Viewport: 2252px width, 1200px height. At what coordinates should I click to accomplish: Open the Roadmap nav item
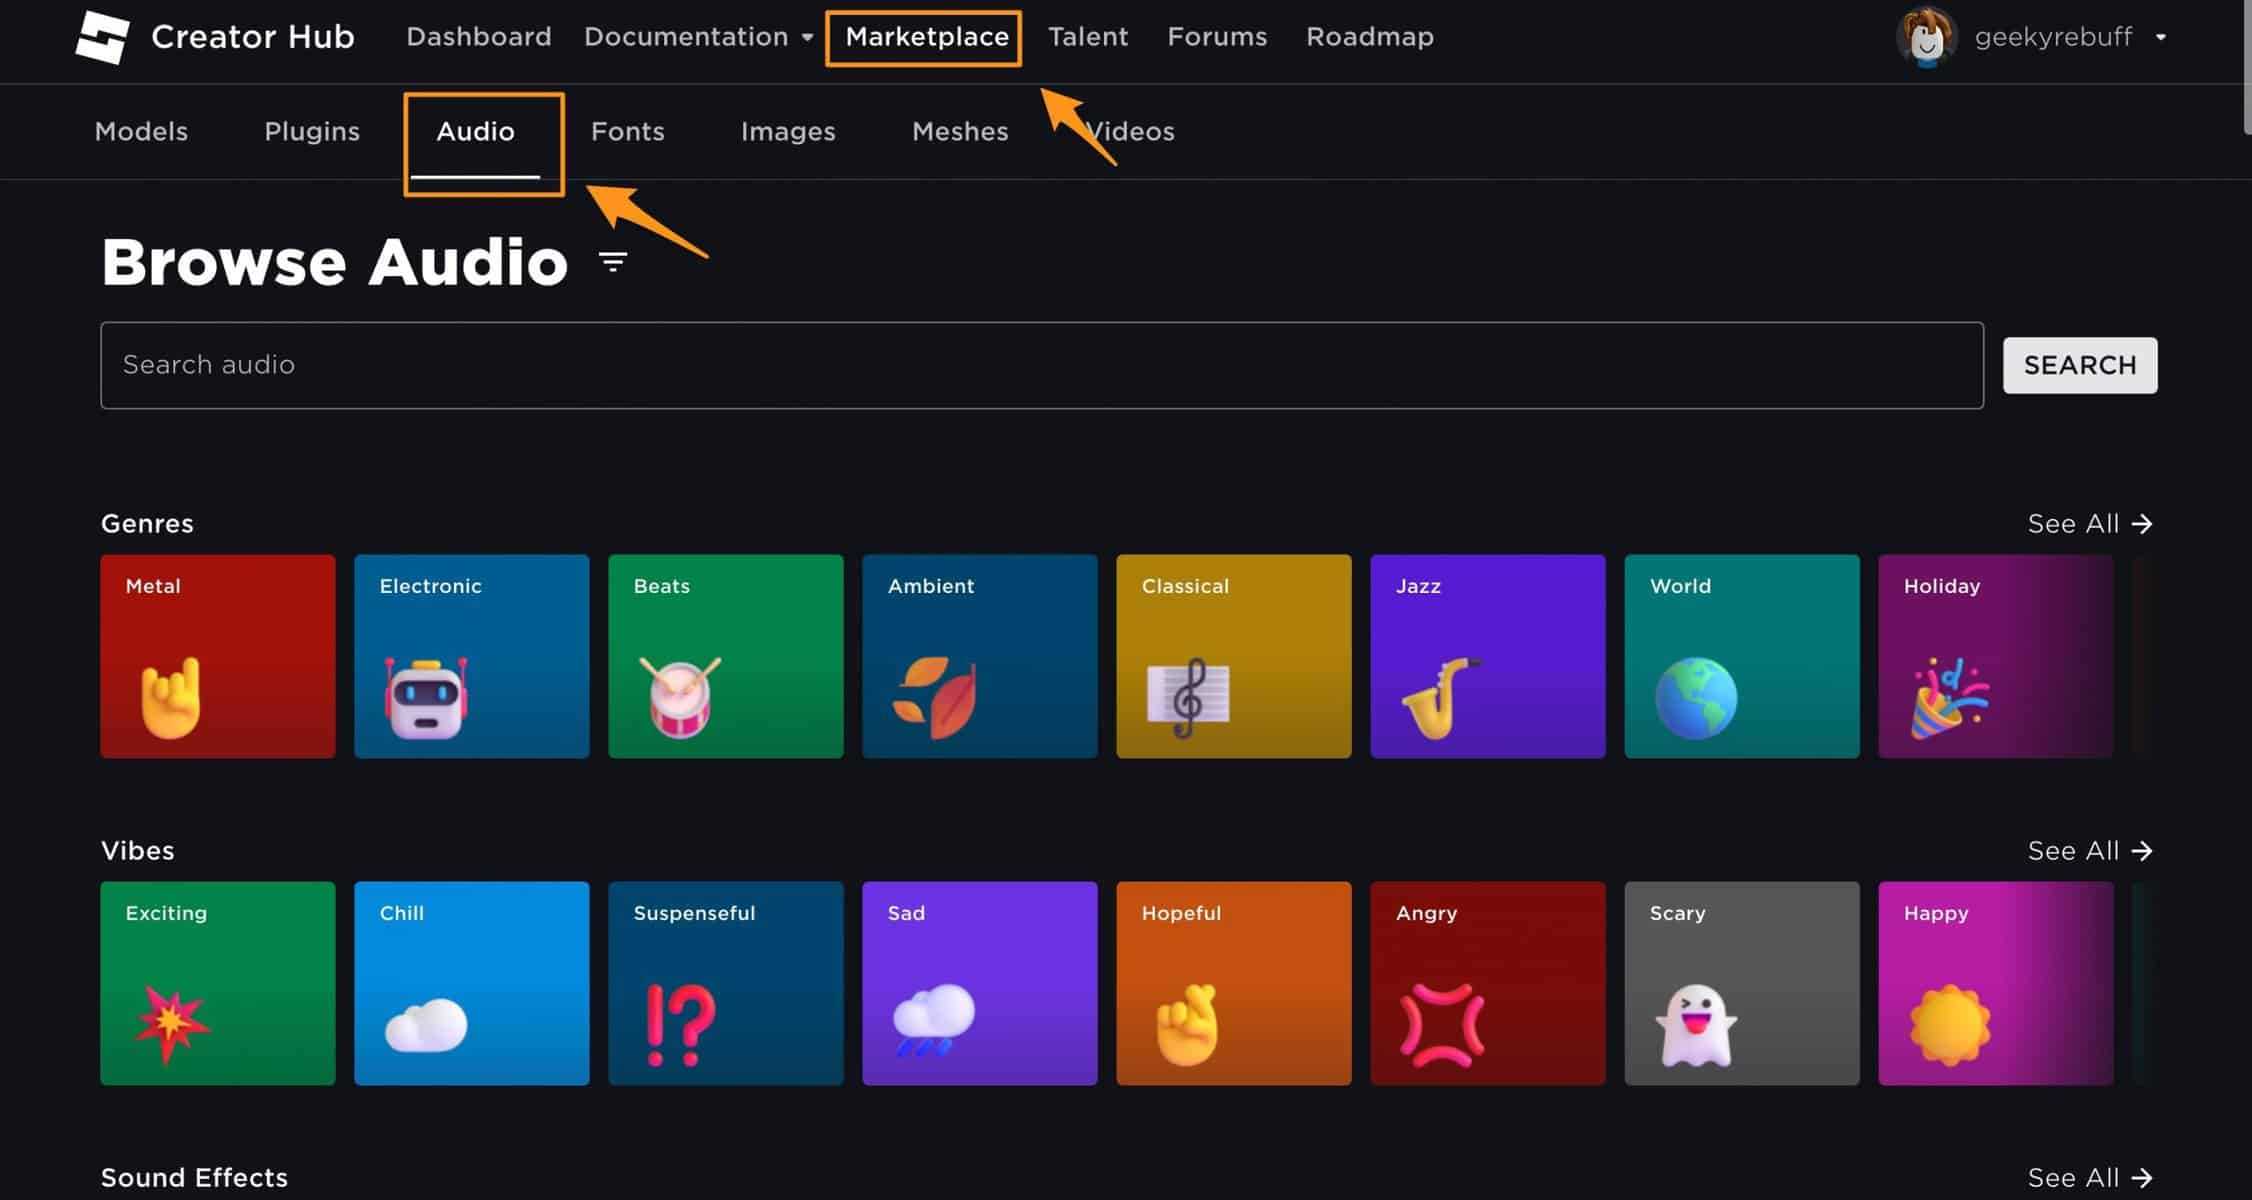pos(1370,37)
